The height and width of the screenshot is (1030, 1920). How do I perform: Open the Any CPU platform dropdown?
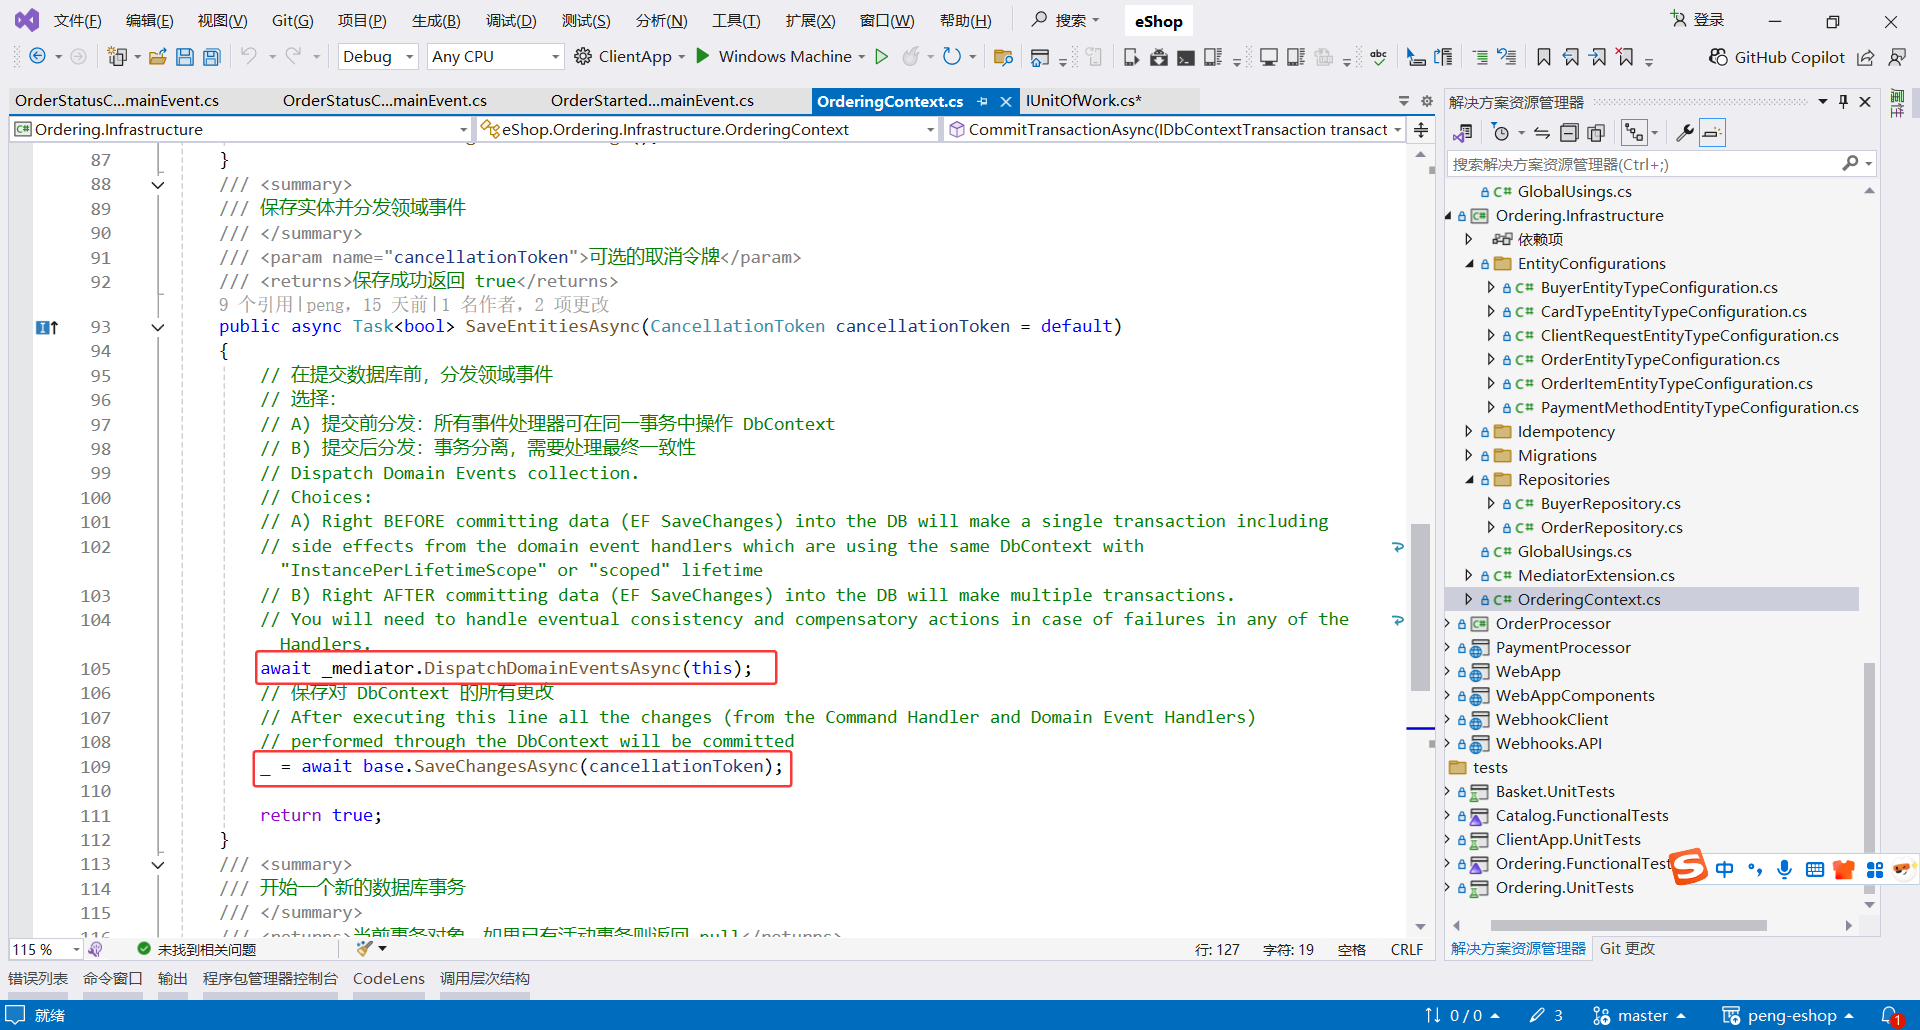click(495, 57)
